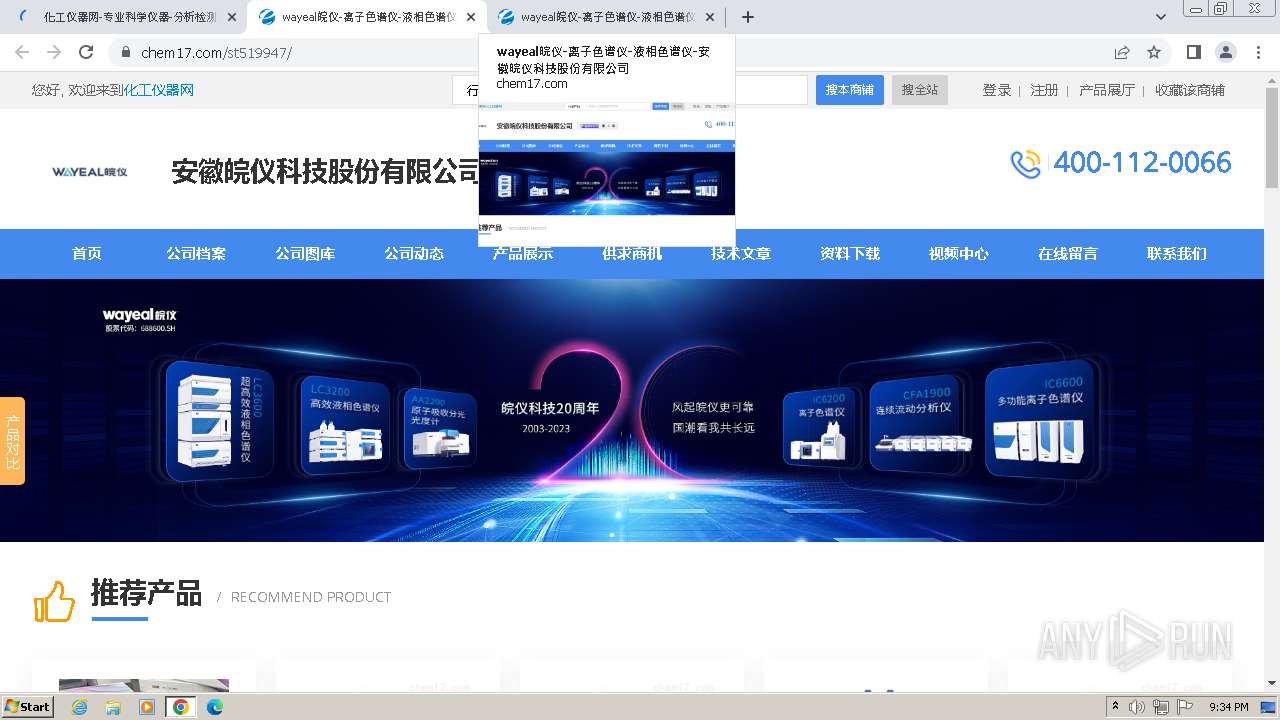
Task: Expand the tab search dropdown
Action: click(x=1161, y=17)
